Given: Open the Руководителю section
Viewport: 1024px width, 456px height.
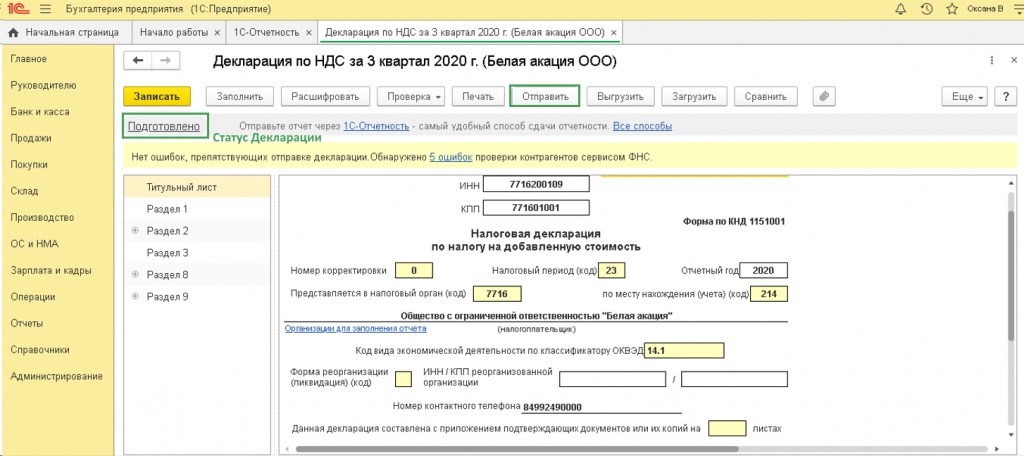Looking at the screenshot, I should point(44,85).
